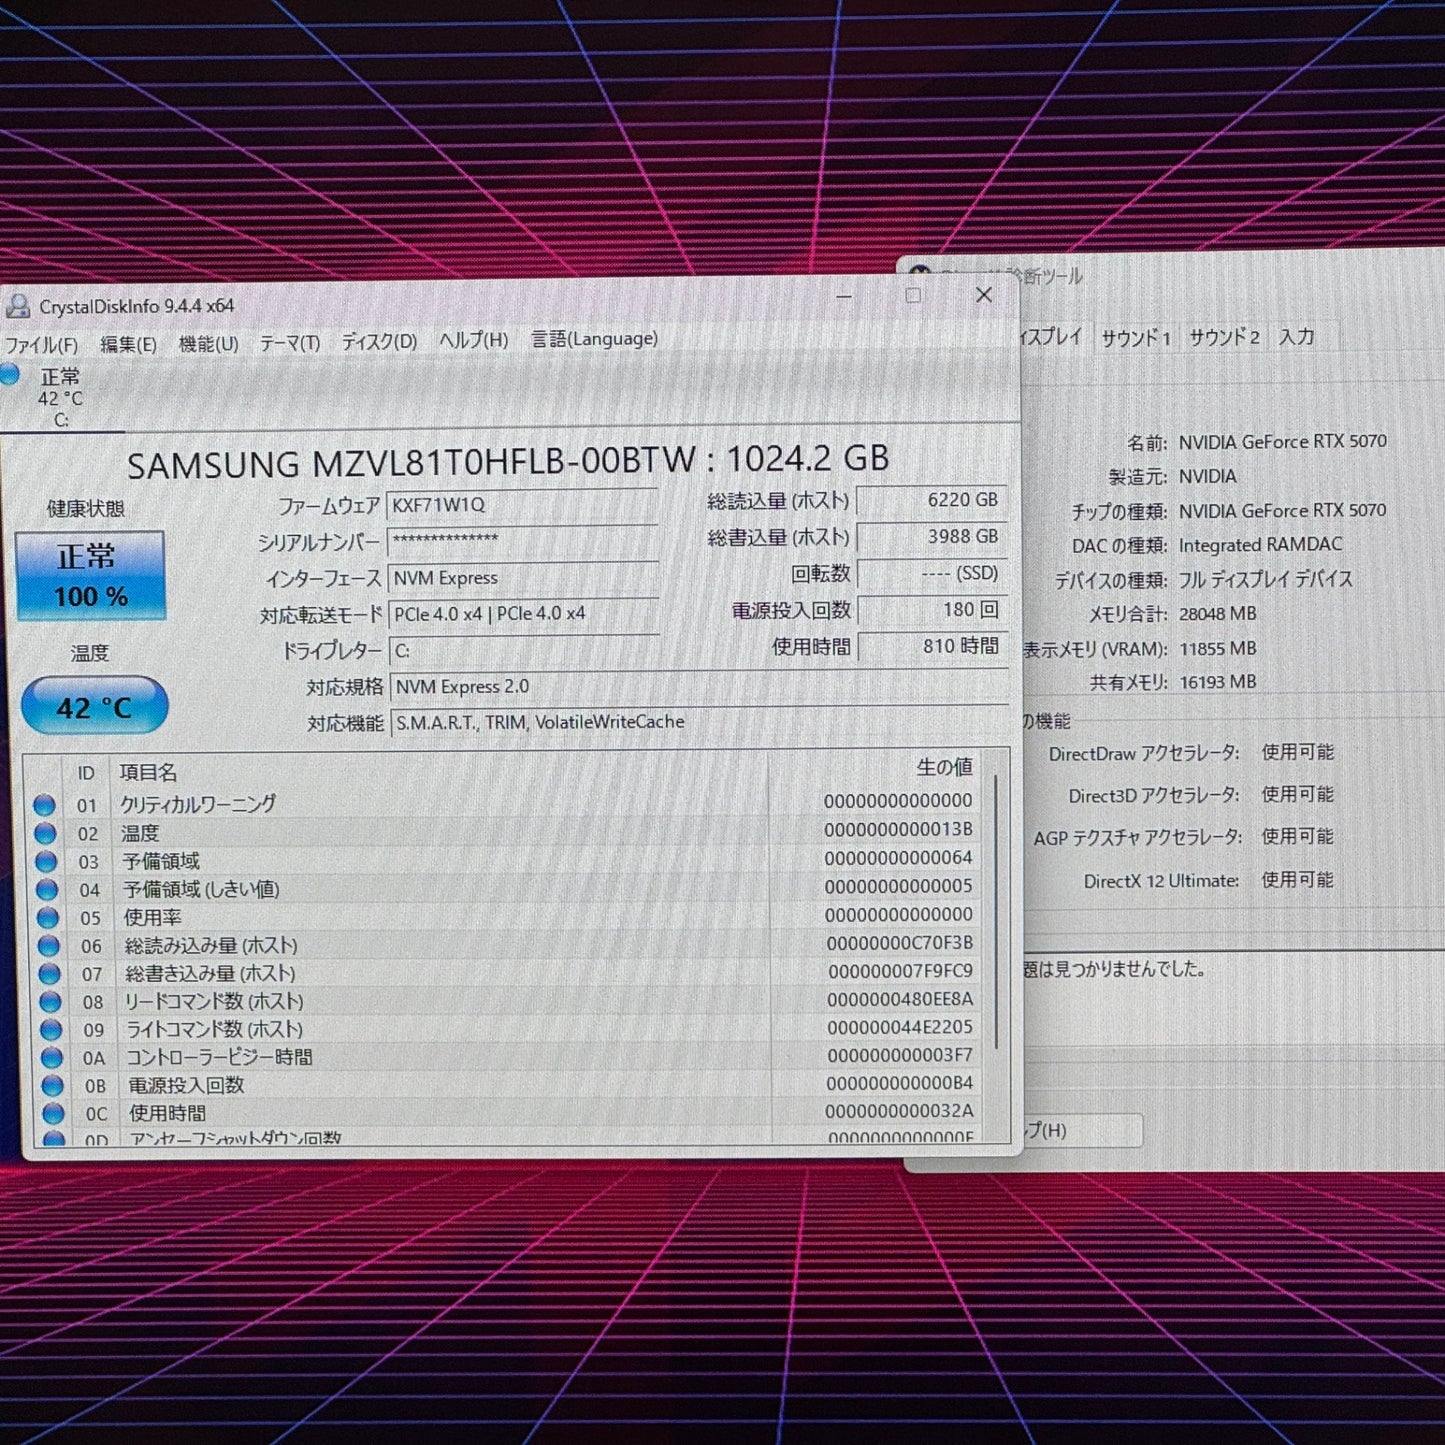Image resolution: width=1445 pixels, height=1445 pixels.
Task: Click raw value 00000000C70F3B
Action: point(899,942)
